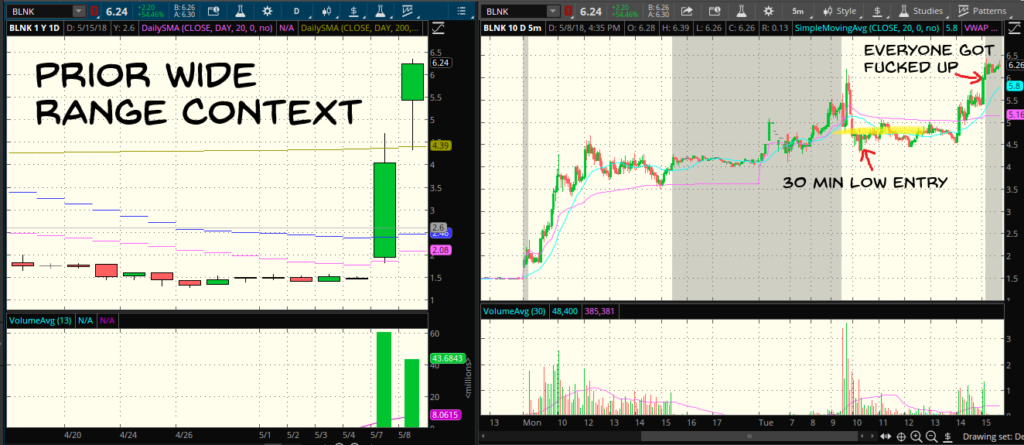
Task: Open right chart news/clock panel icon
Action: 714,11
